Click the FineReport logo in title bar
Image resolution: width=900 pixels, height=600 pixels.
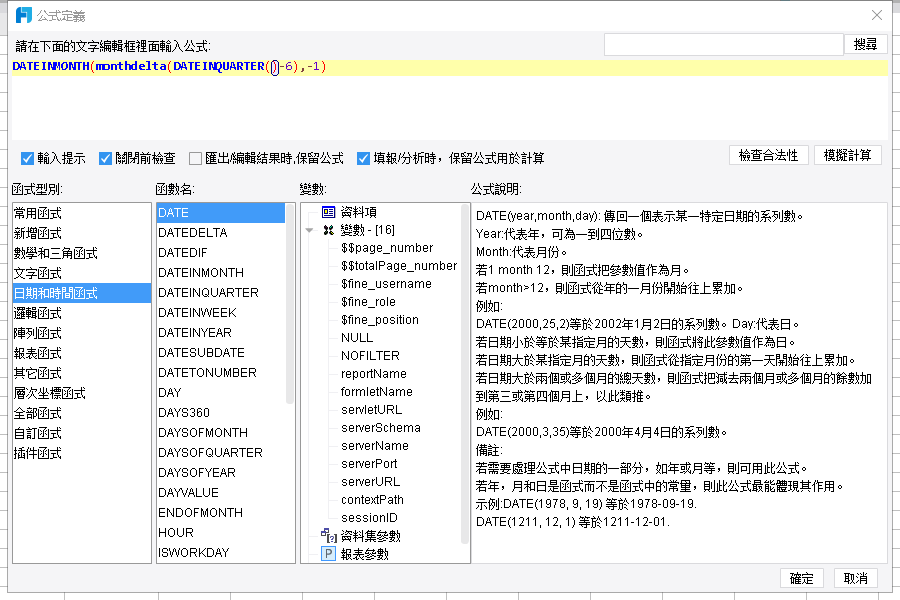[24, 16]
